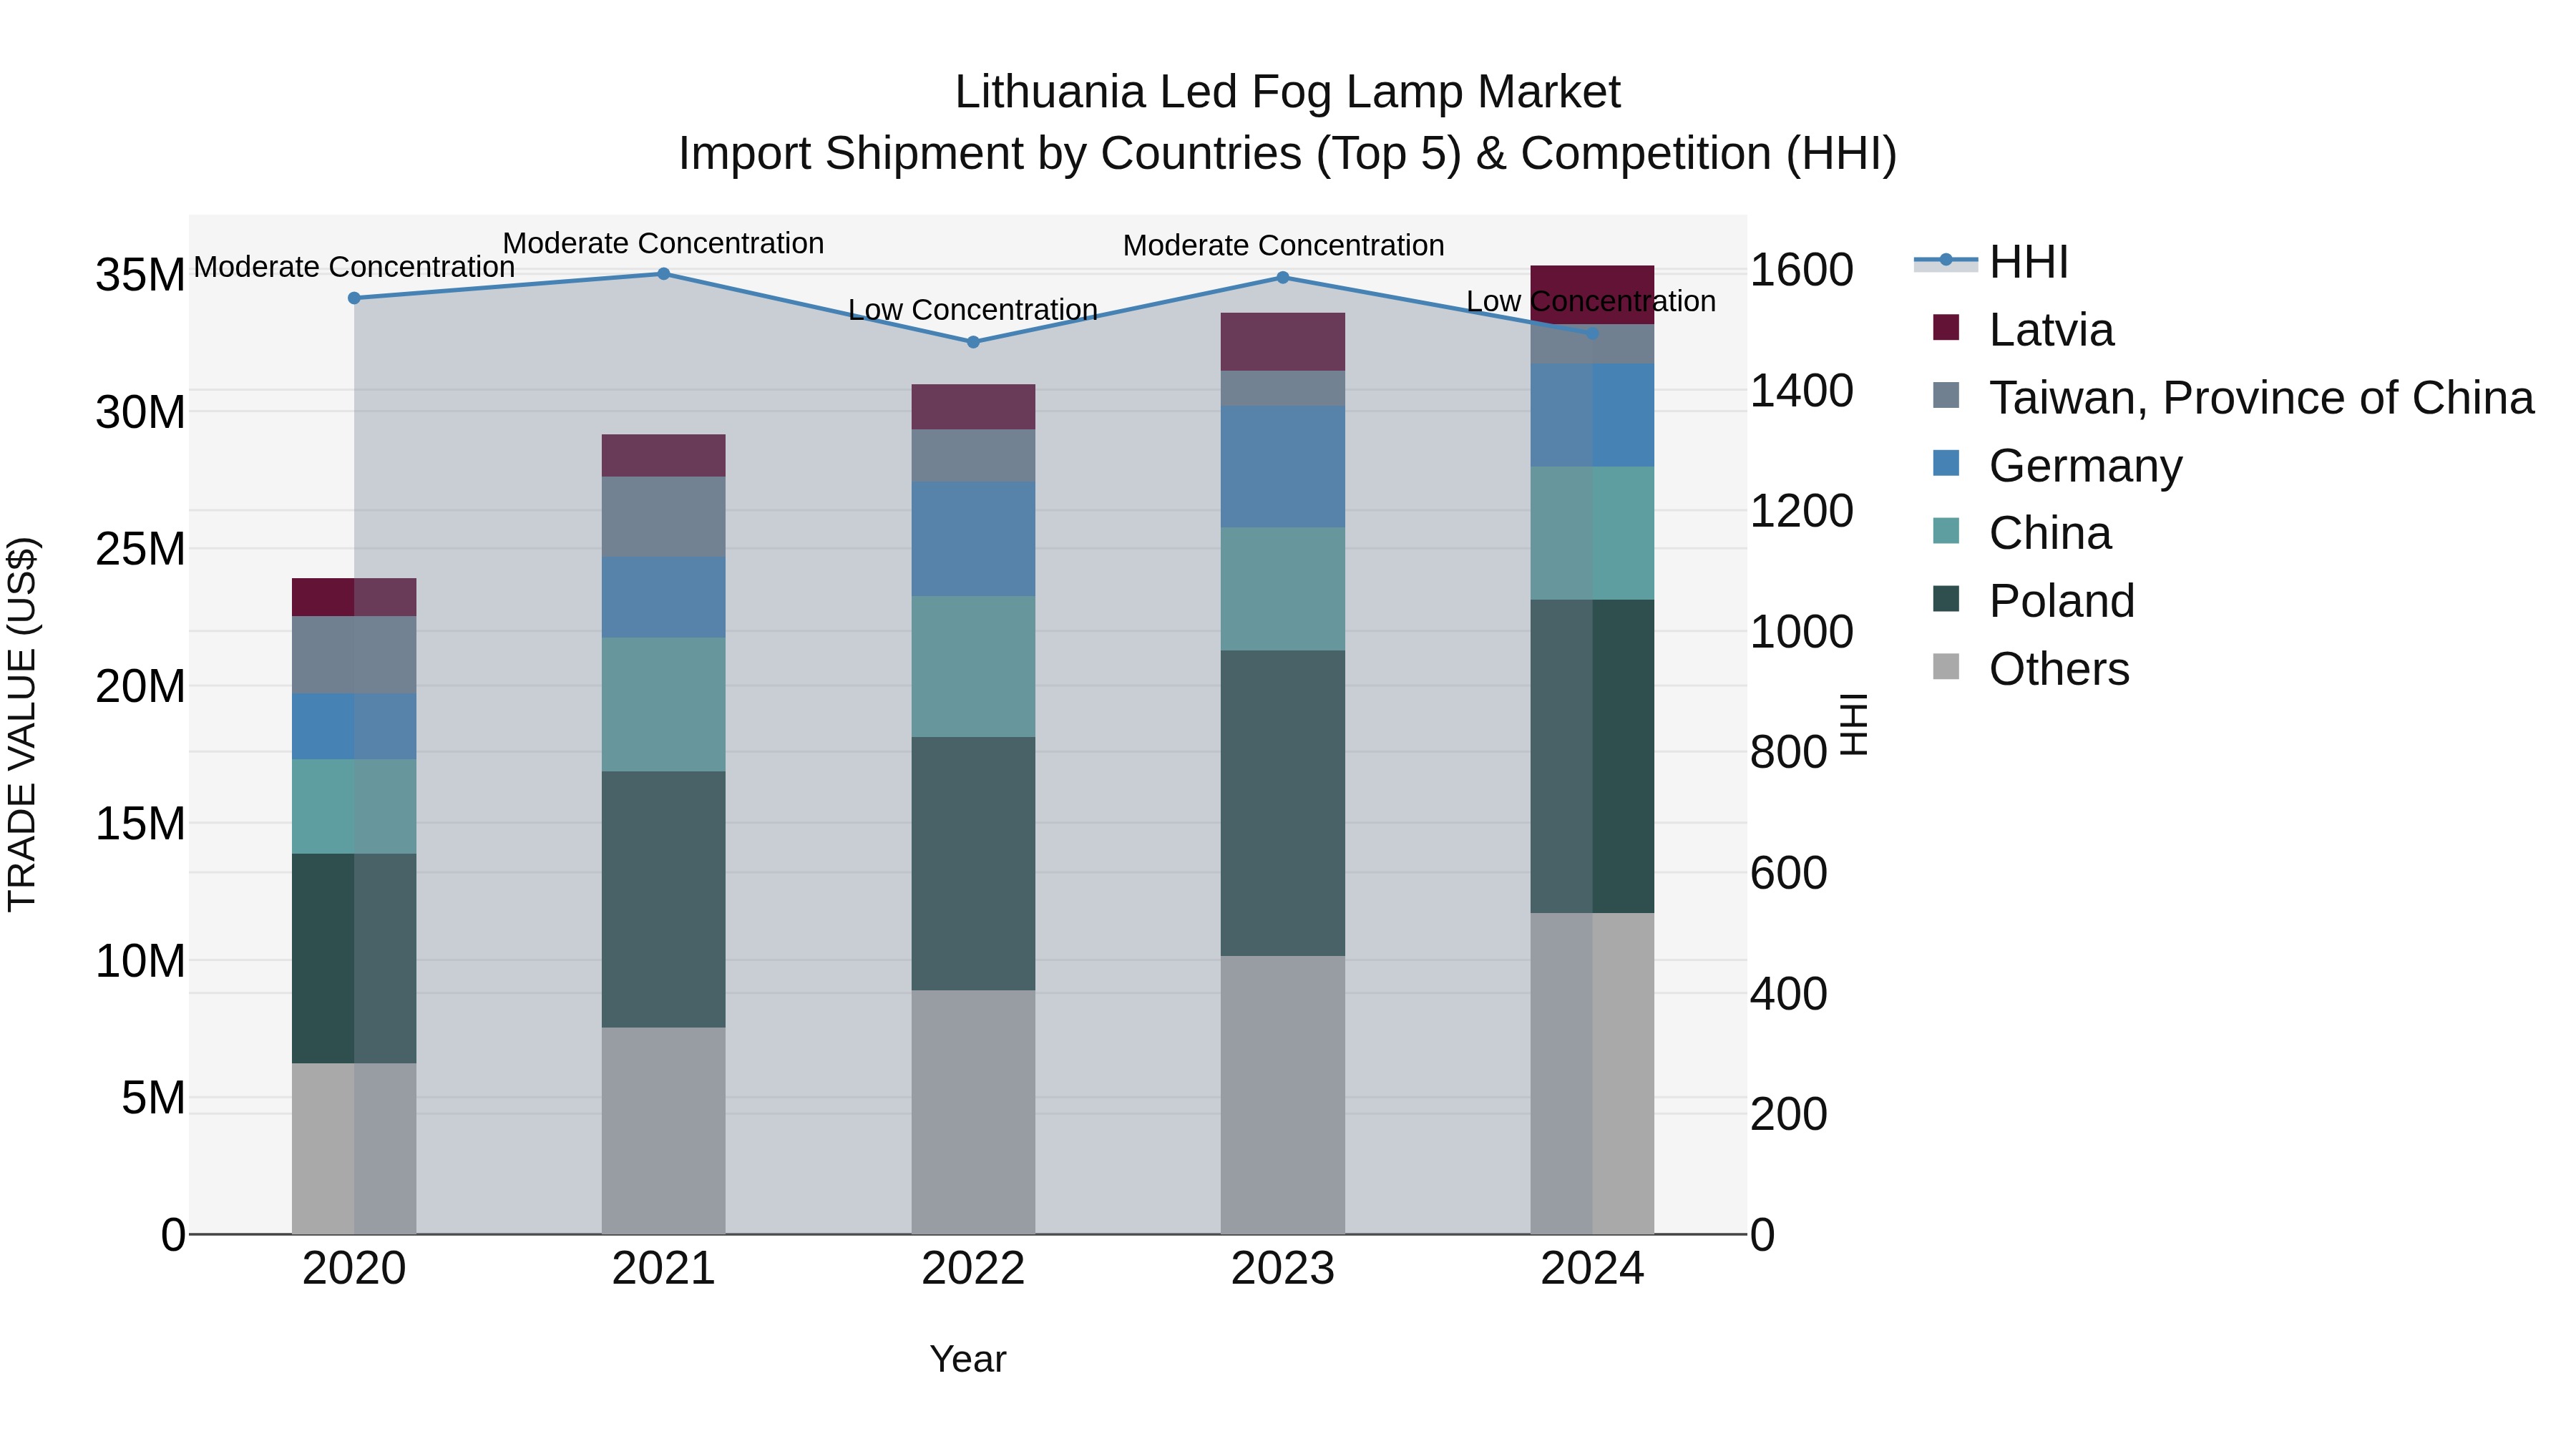Click the 20M left axis tick label
Viewport: 2576px width, 1449px height.
tap(140, 686)
